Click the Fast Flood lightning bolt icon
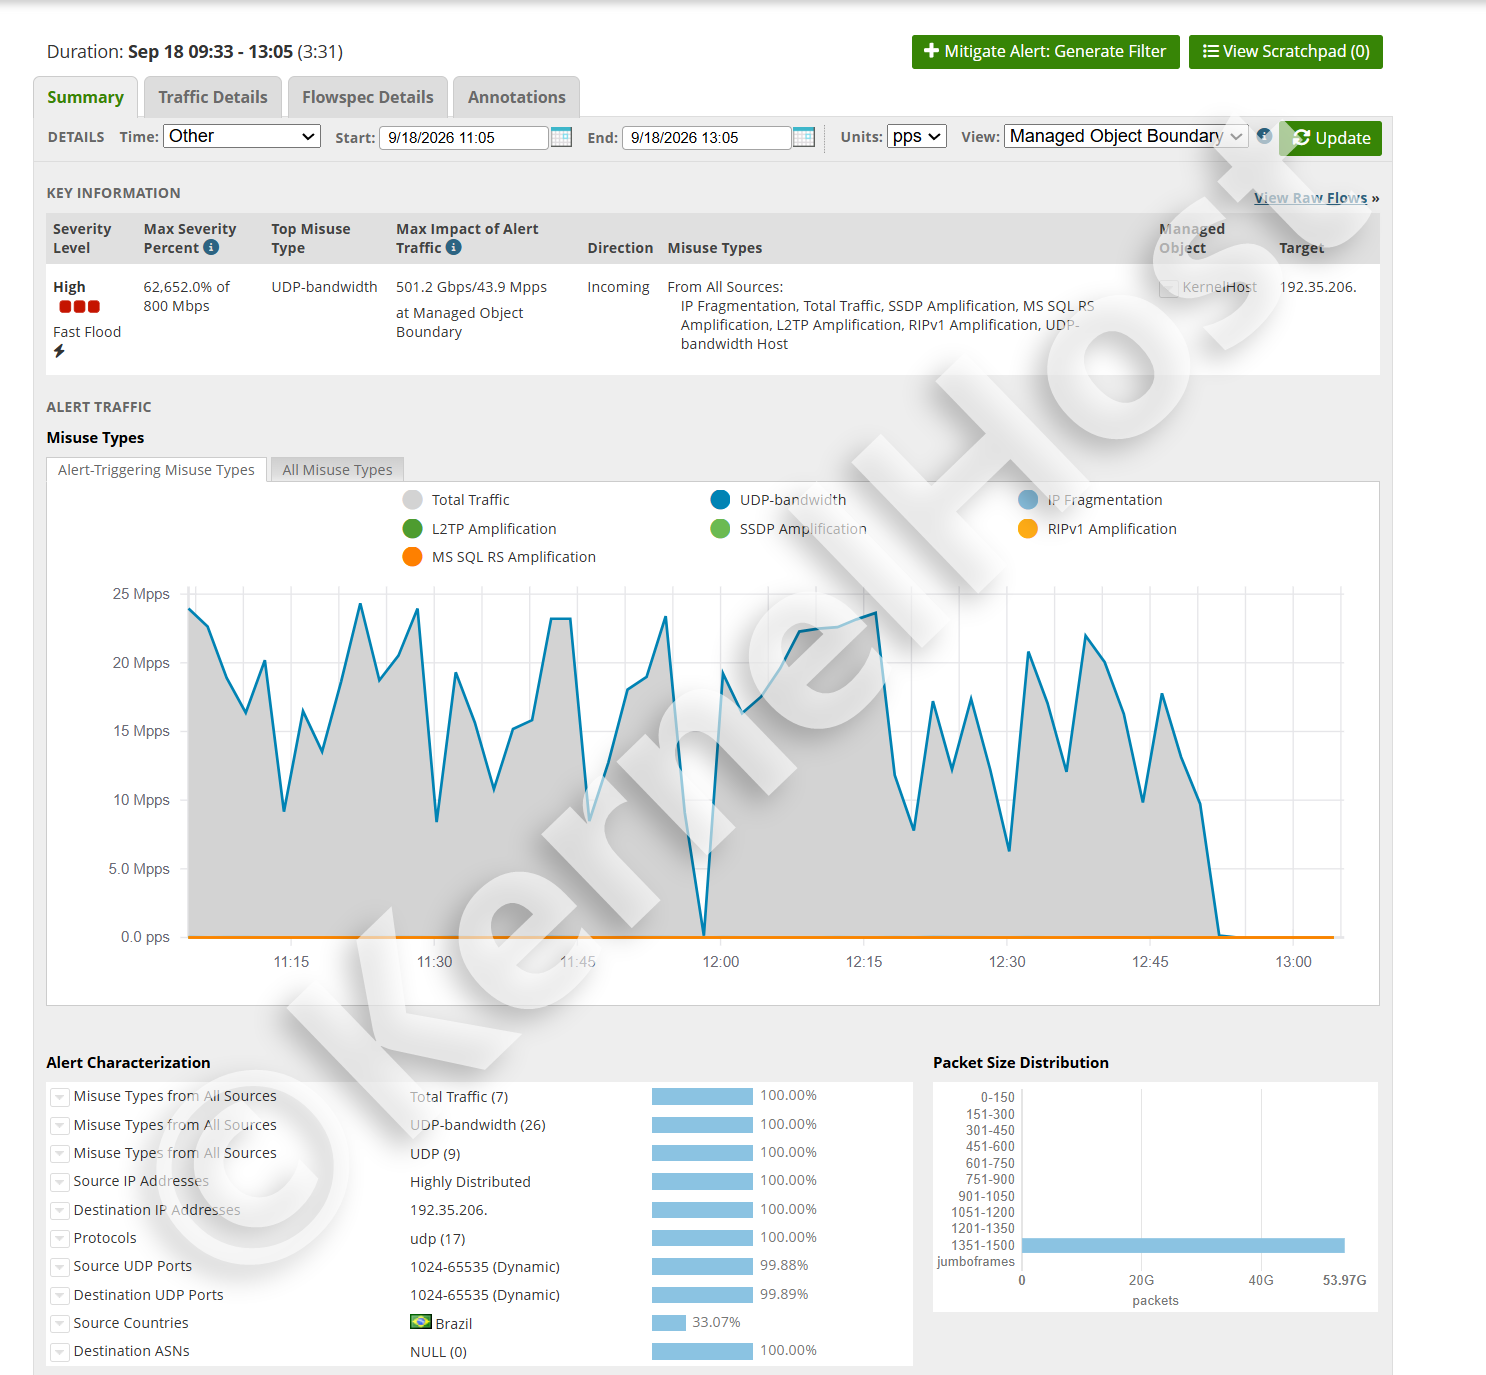This screenshot has width=1486, height=1375. (59, 351)
